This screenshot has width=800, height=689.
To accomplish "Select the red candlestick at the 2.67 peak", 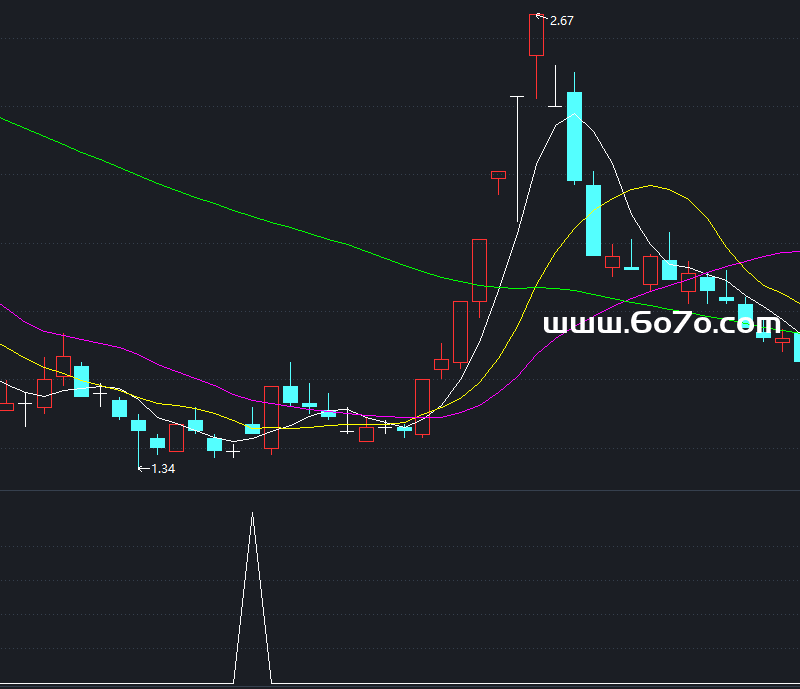I will [536, 56].
